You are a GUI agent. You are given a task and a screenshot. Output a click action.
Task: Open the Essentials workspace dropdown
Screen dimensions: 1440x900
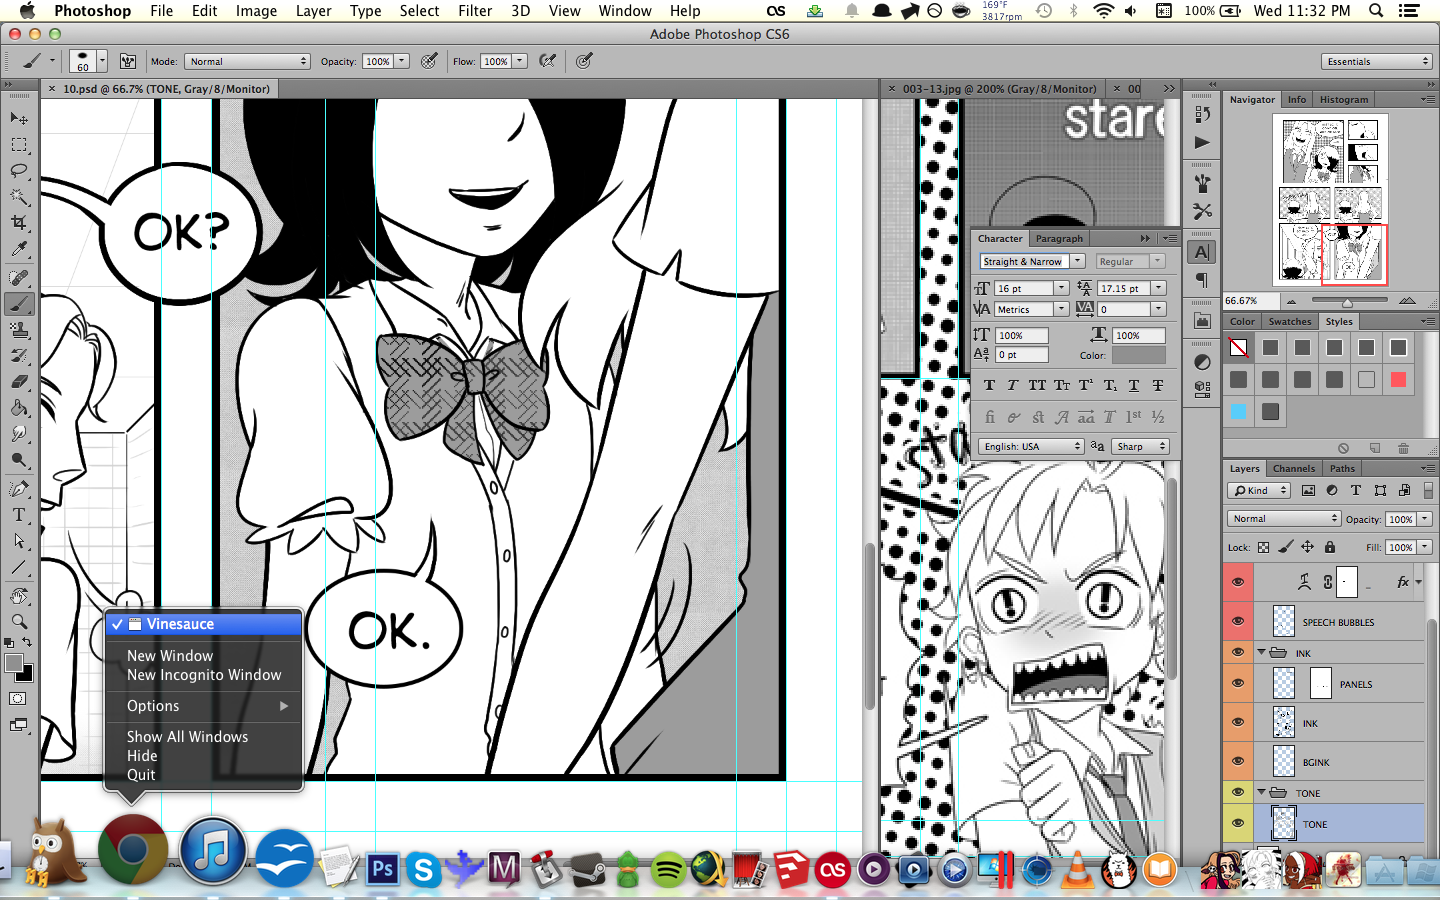[x=1376, y=61]
